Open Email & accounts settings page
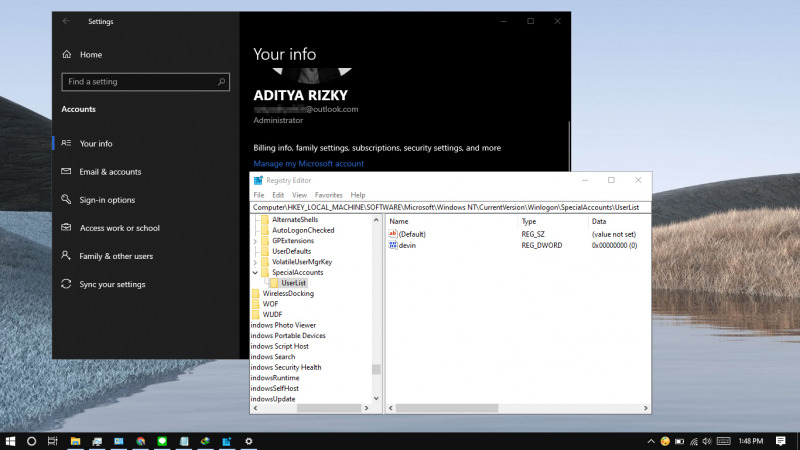 click(110, 172)
